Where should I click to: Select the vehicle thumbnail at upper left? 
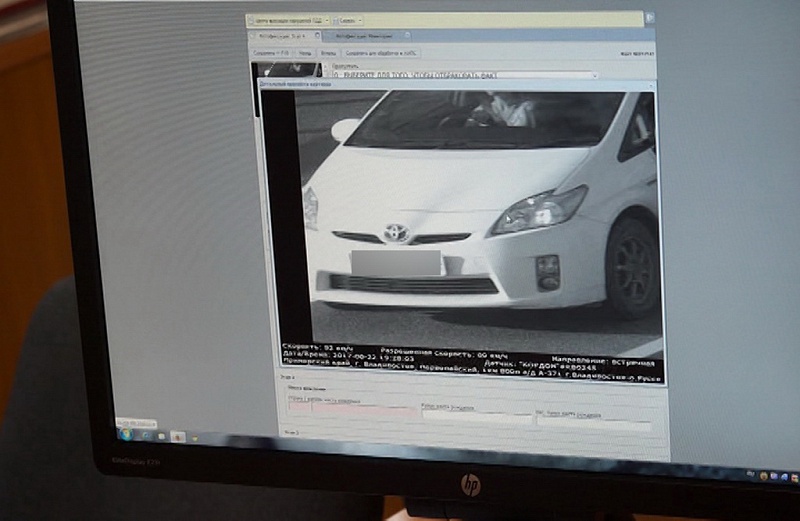point(282,70)
